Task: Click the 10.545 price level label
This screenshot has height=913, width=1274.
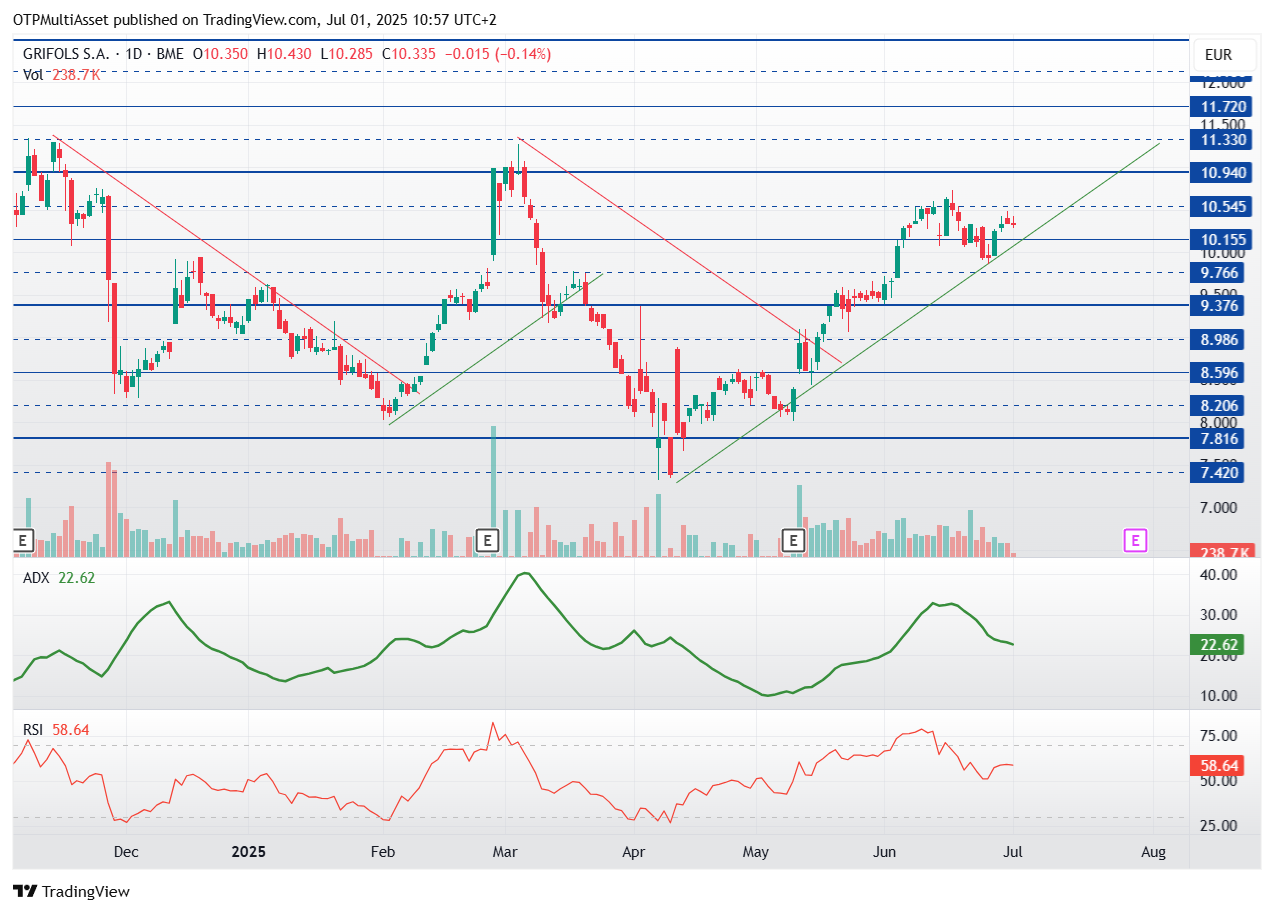Action: pos(1220,207)
